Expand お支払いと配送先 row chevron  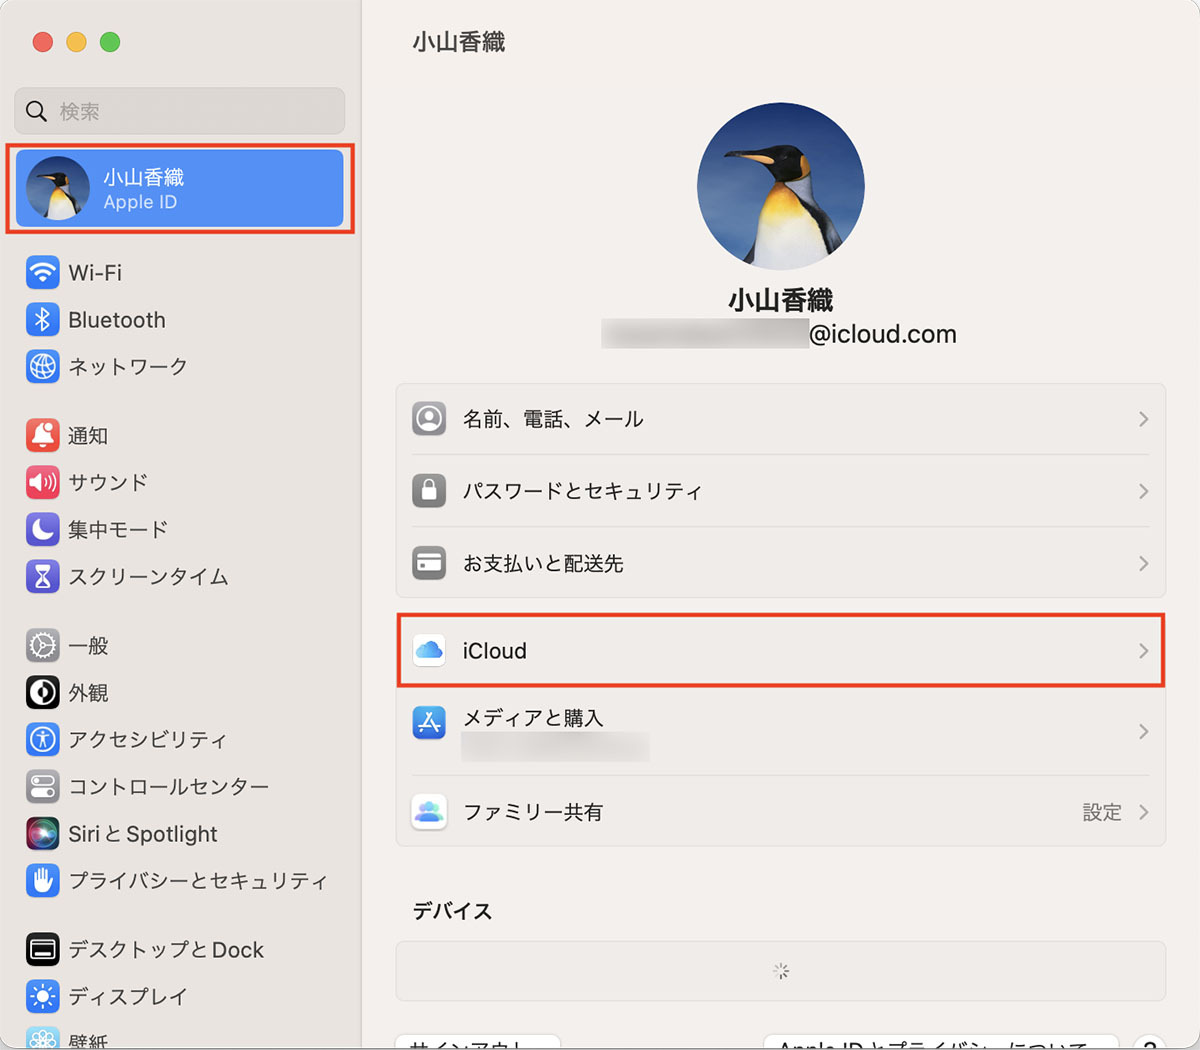click(x=1143, y=564)
